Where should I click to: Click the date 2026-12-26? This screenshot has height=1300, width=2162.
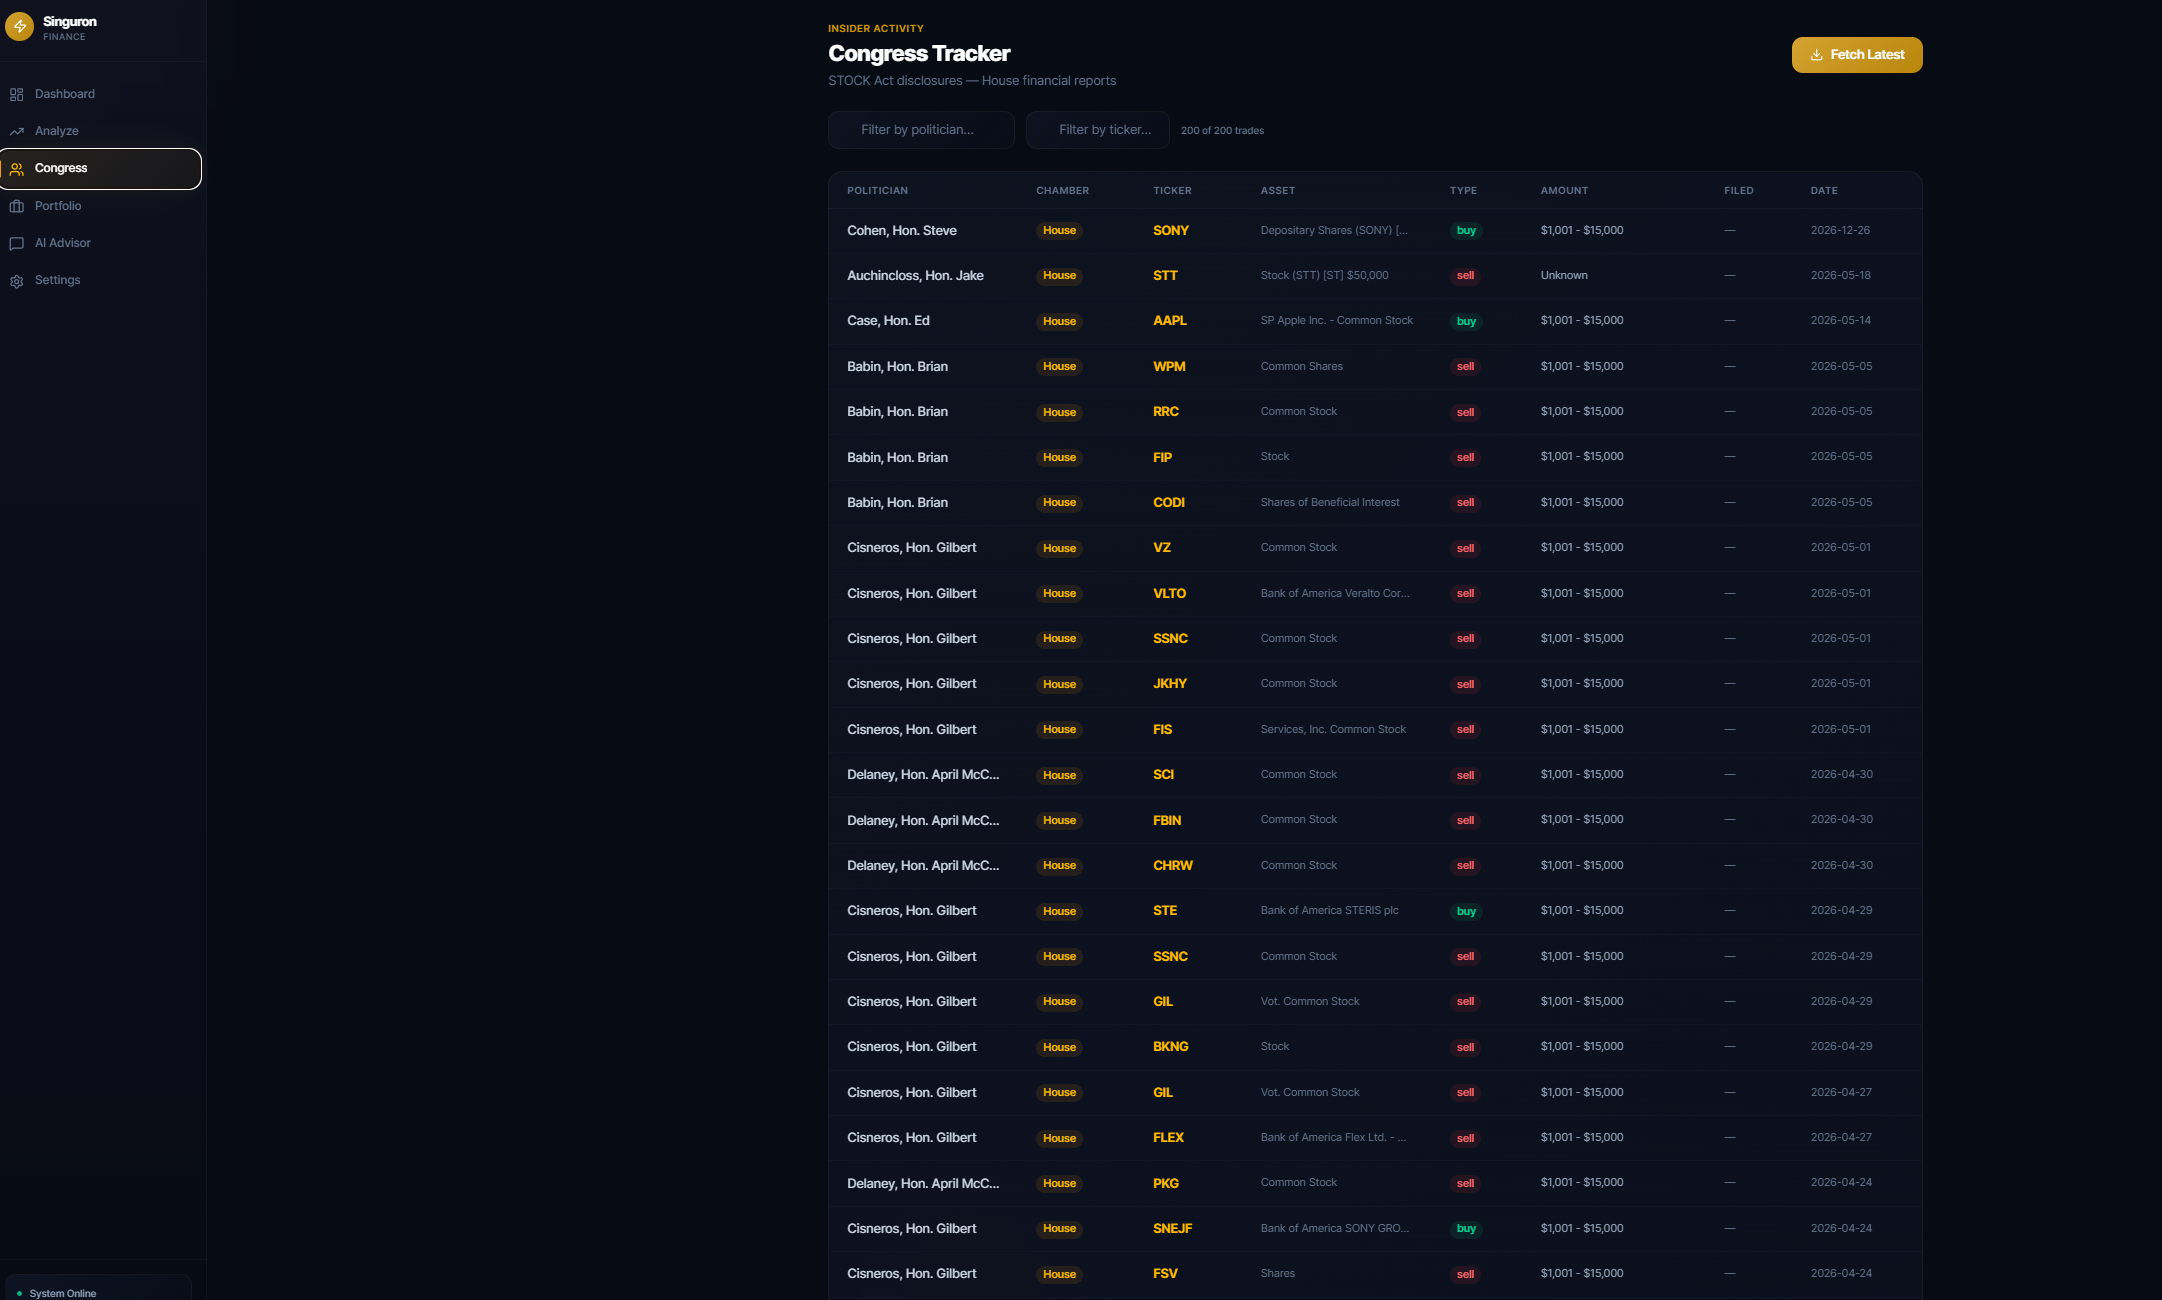pyautogui.click(x=1839, y=230)
